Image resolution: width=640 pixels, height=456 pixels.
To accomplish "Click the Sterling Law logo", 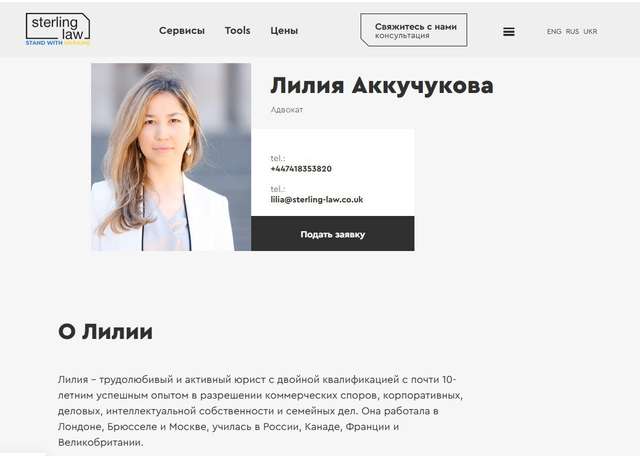I will [x=58, y=29].
